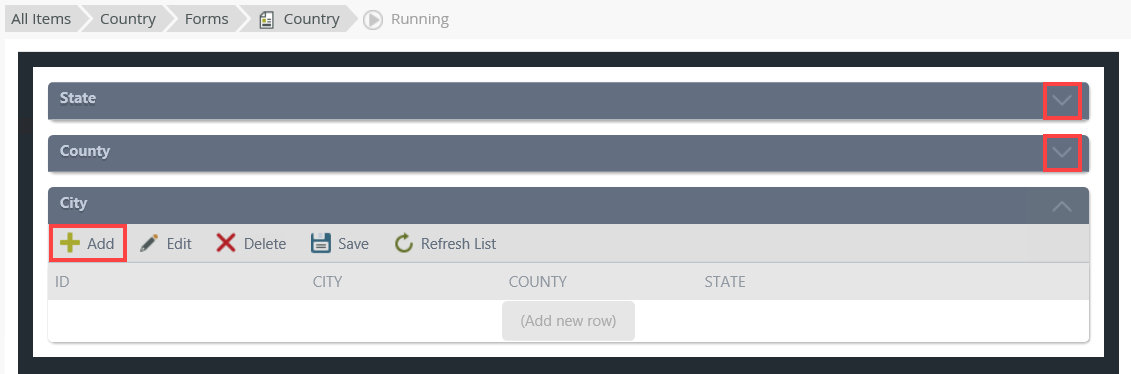The width and height of the screenshot is (1131, 374).
Task: Sort by the STATE column header
Action: [725, 282]
